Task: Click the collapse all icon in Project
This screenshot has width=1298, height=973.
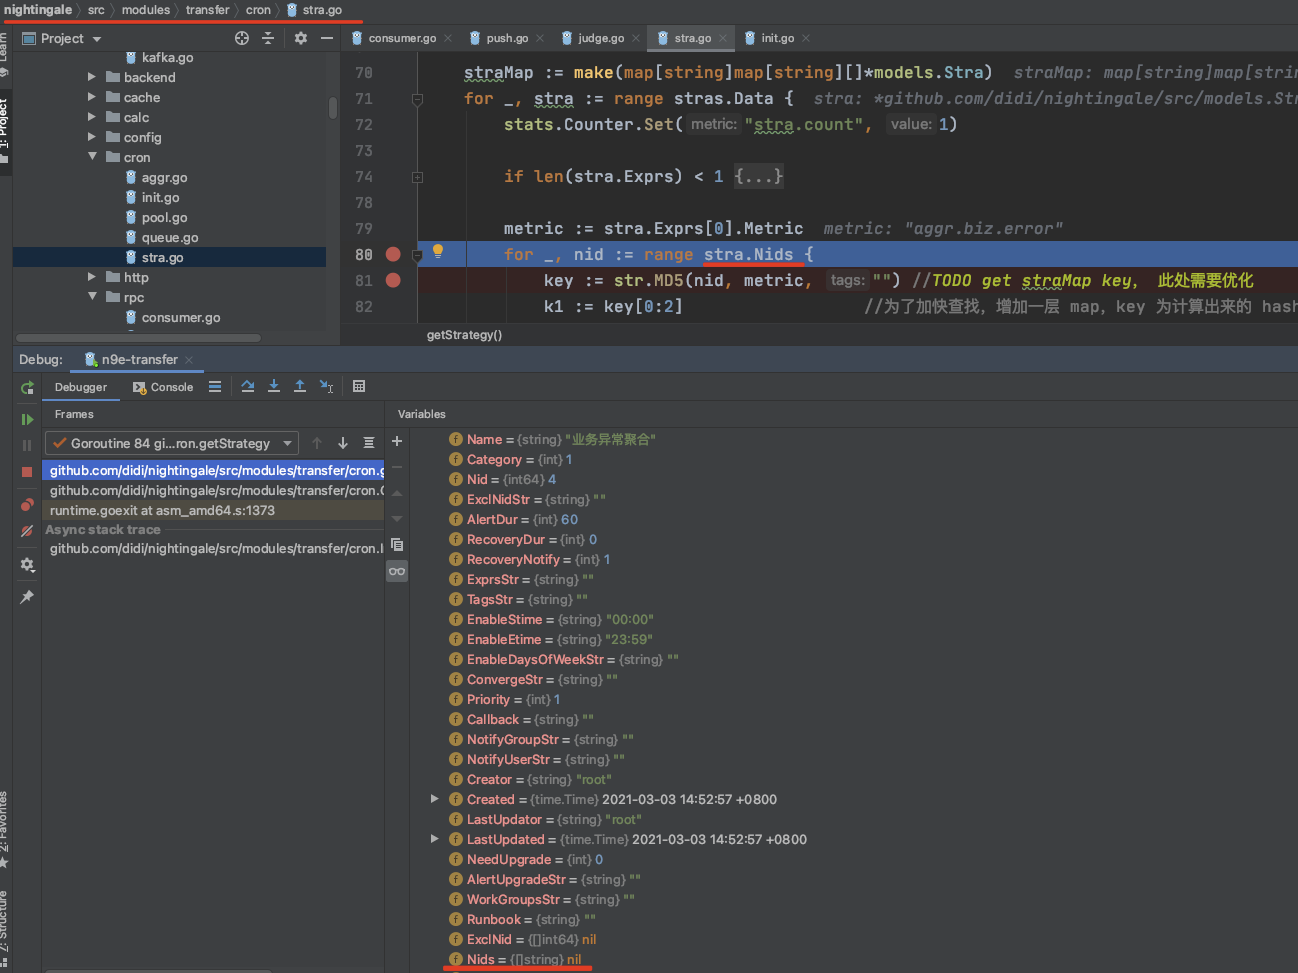Action: tap(268, 38)
